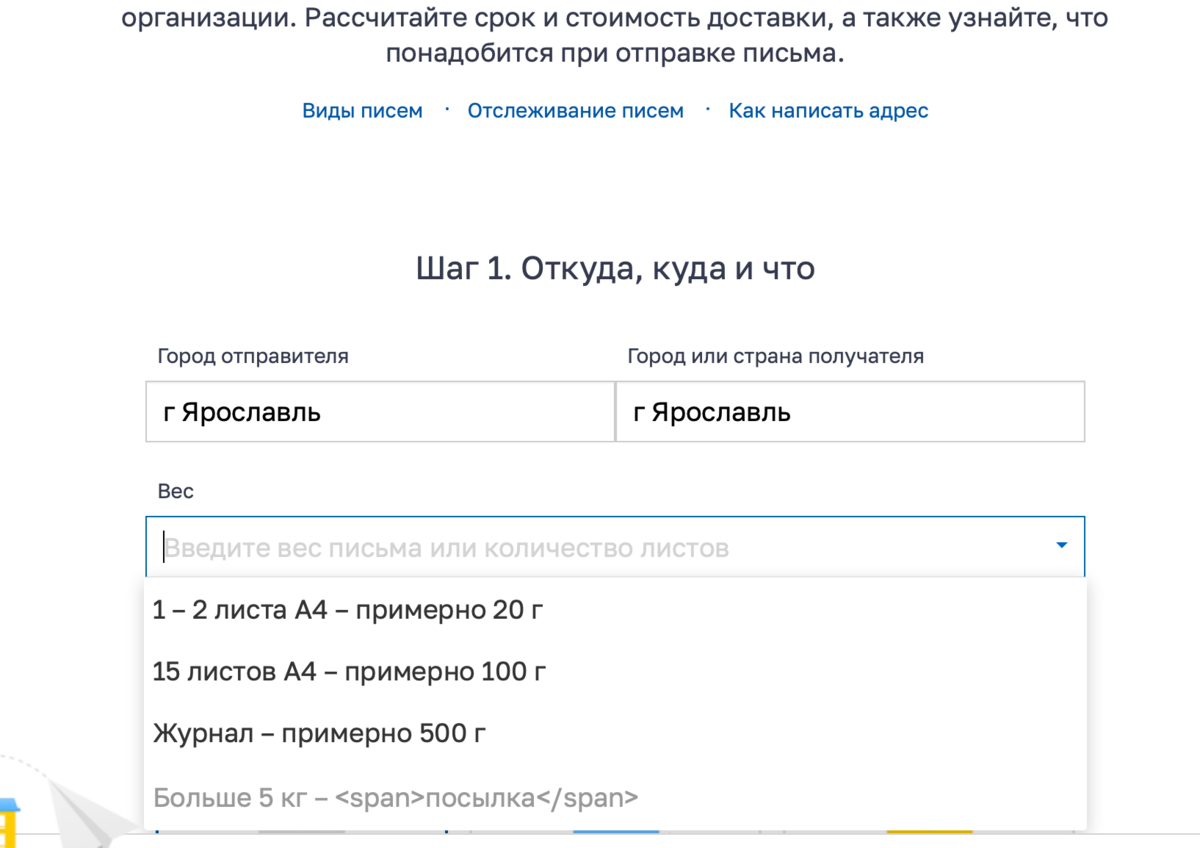The image size is (1200, 848).
Task: Choose the "Журнал – примерно 500 г" preset
Action: pyautogui.click(x=318, y=732)
